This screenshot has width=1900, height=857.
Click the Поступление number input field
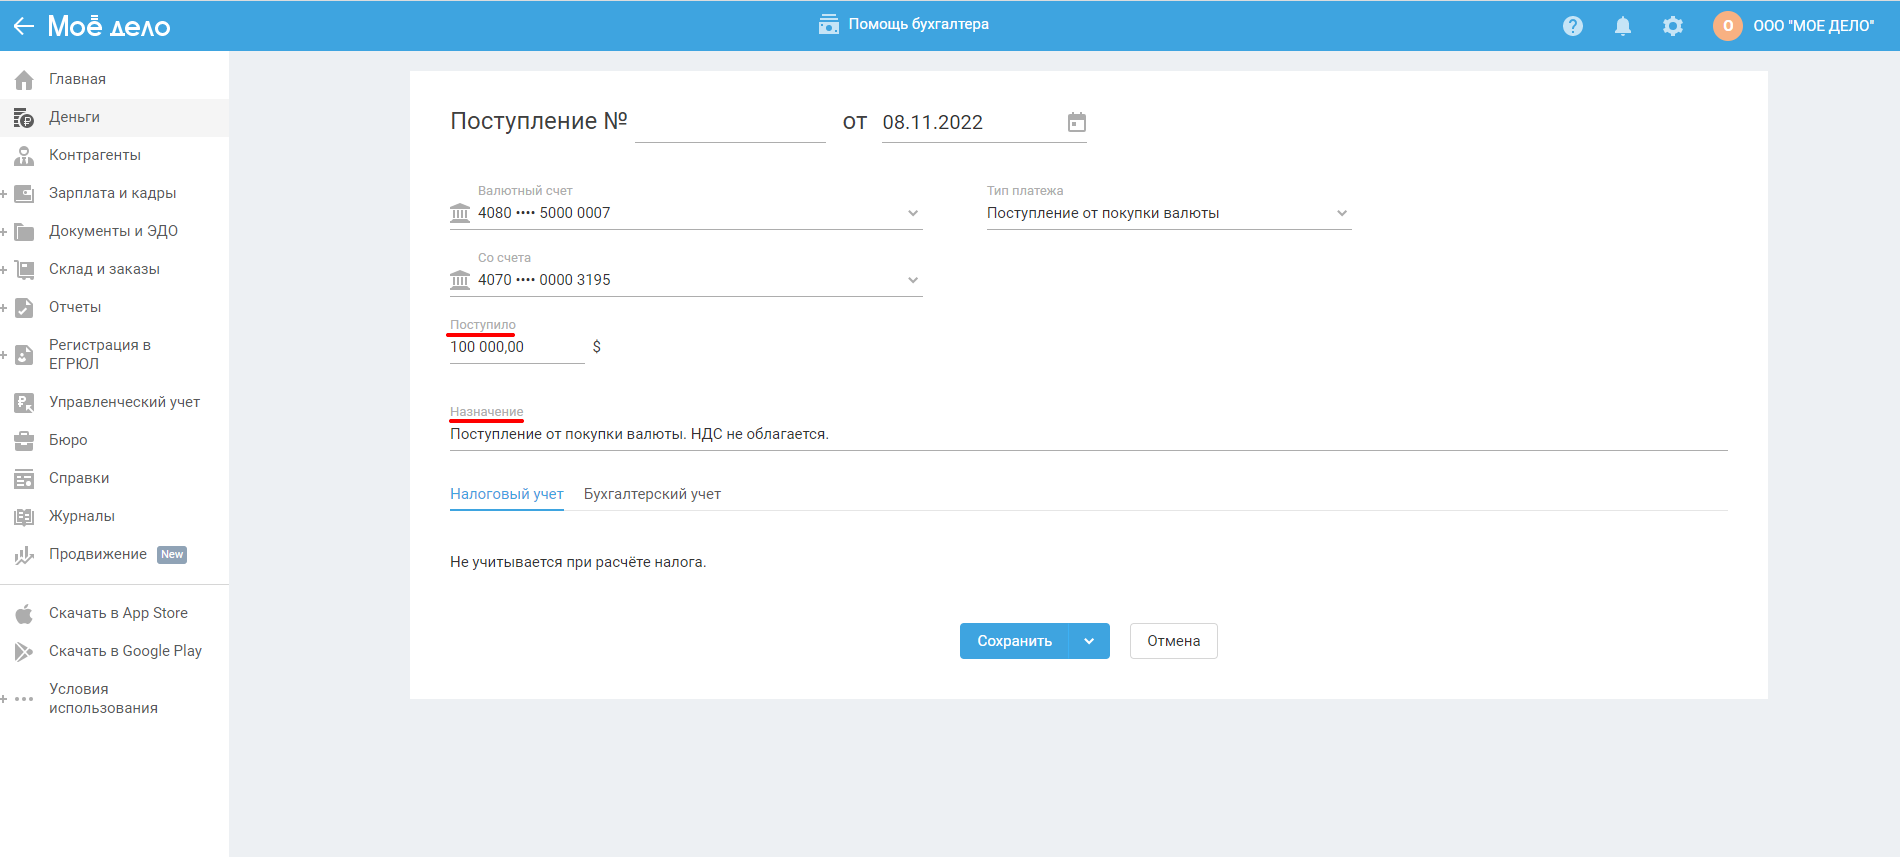point(730,123)
